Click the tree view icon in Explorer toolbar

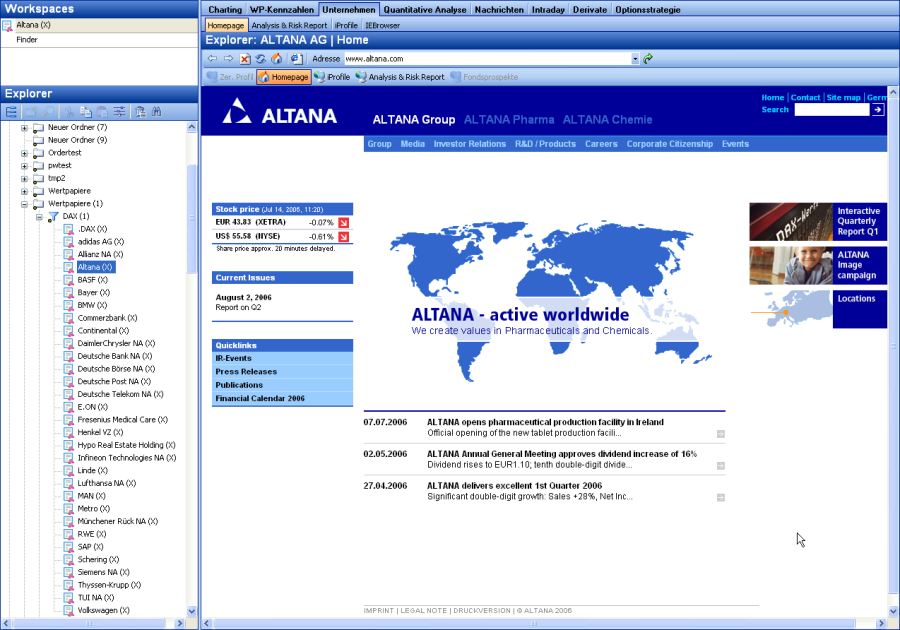pyautogui.click(x=12, y=112)
